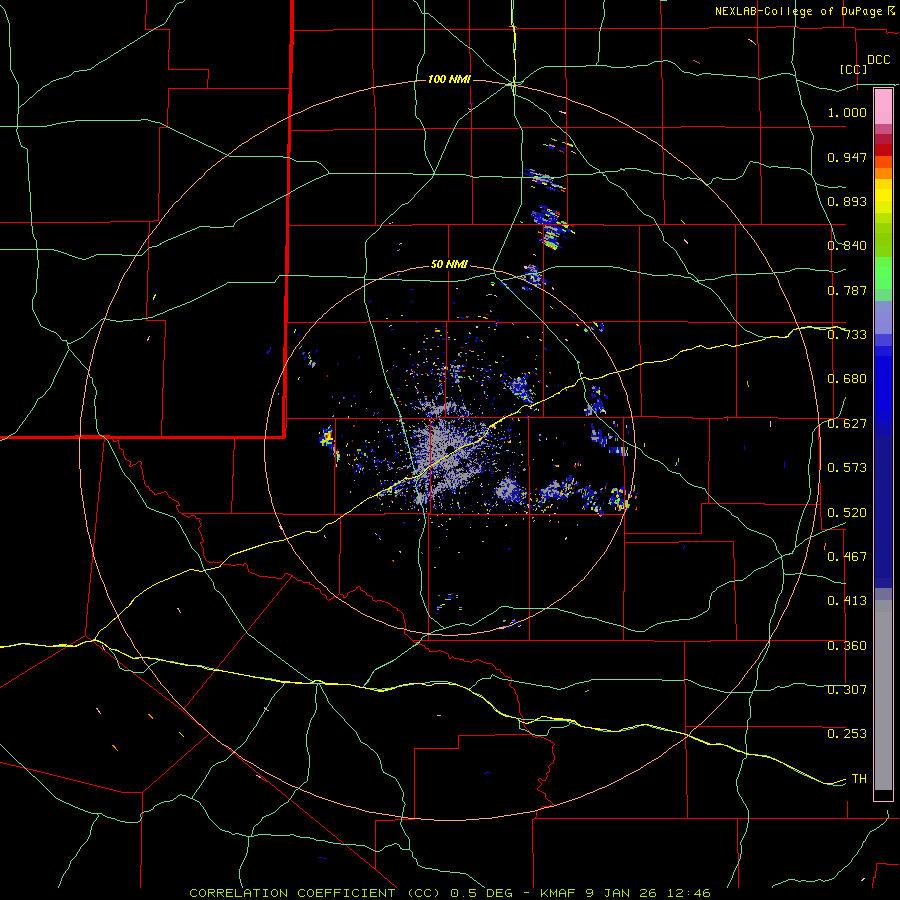Click the CORRELATION COEFFICIENT (CC) caption text
The height and width of the screenshot is (900, 900).
315,893
